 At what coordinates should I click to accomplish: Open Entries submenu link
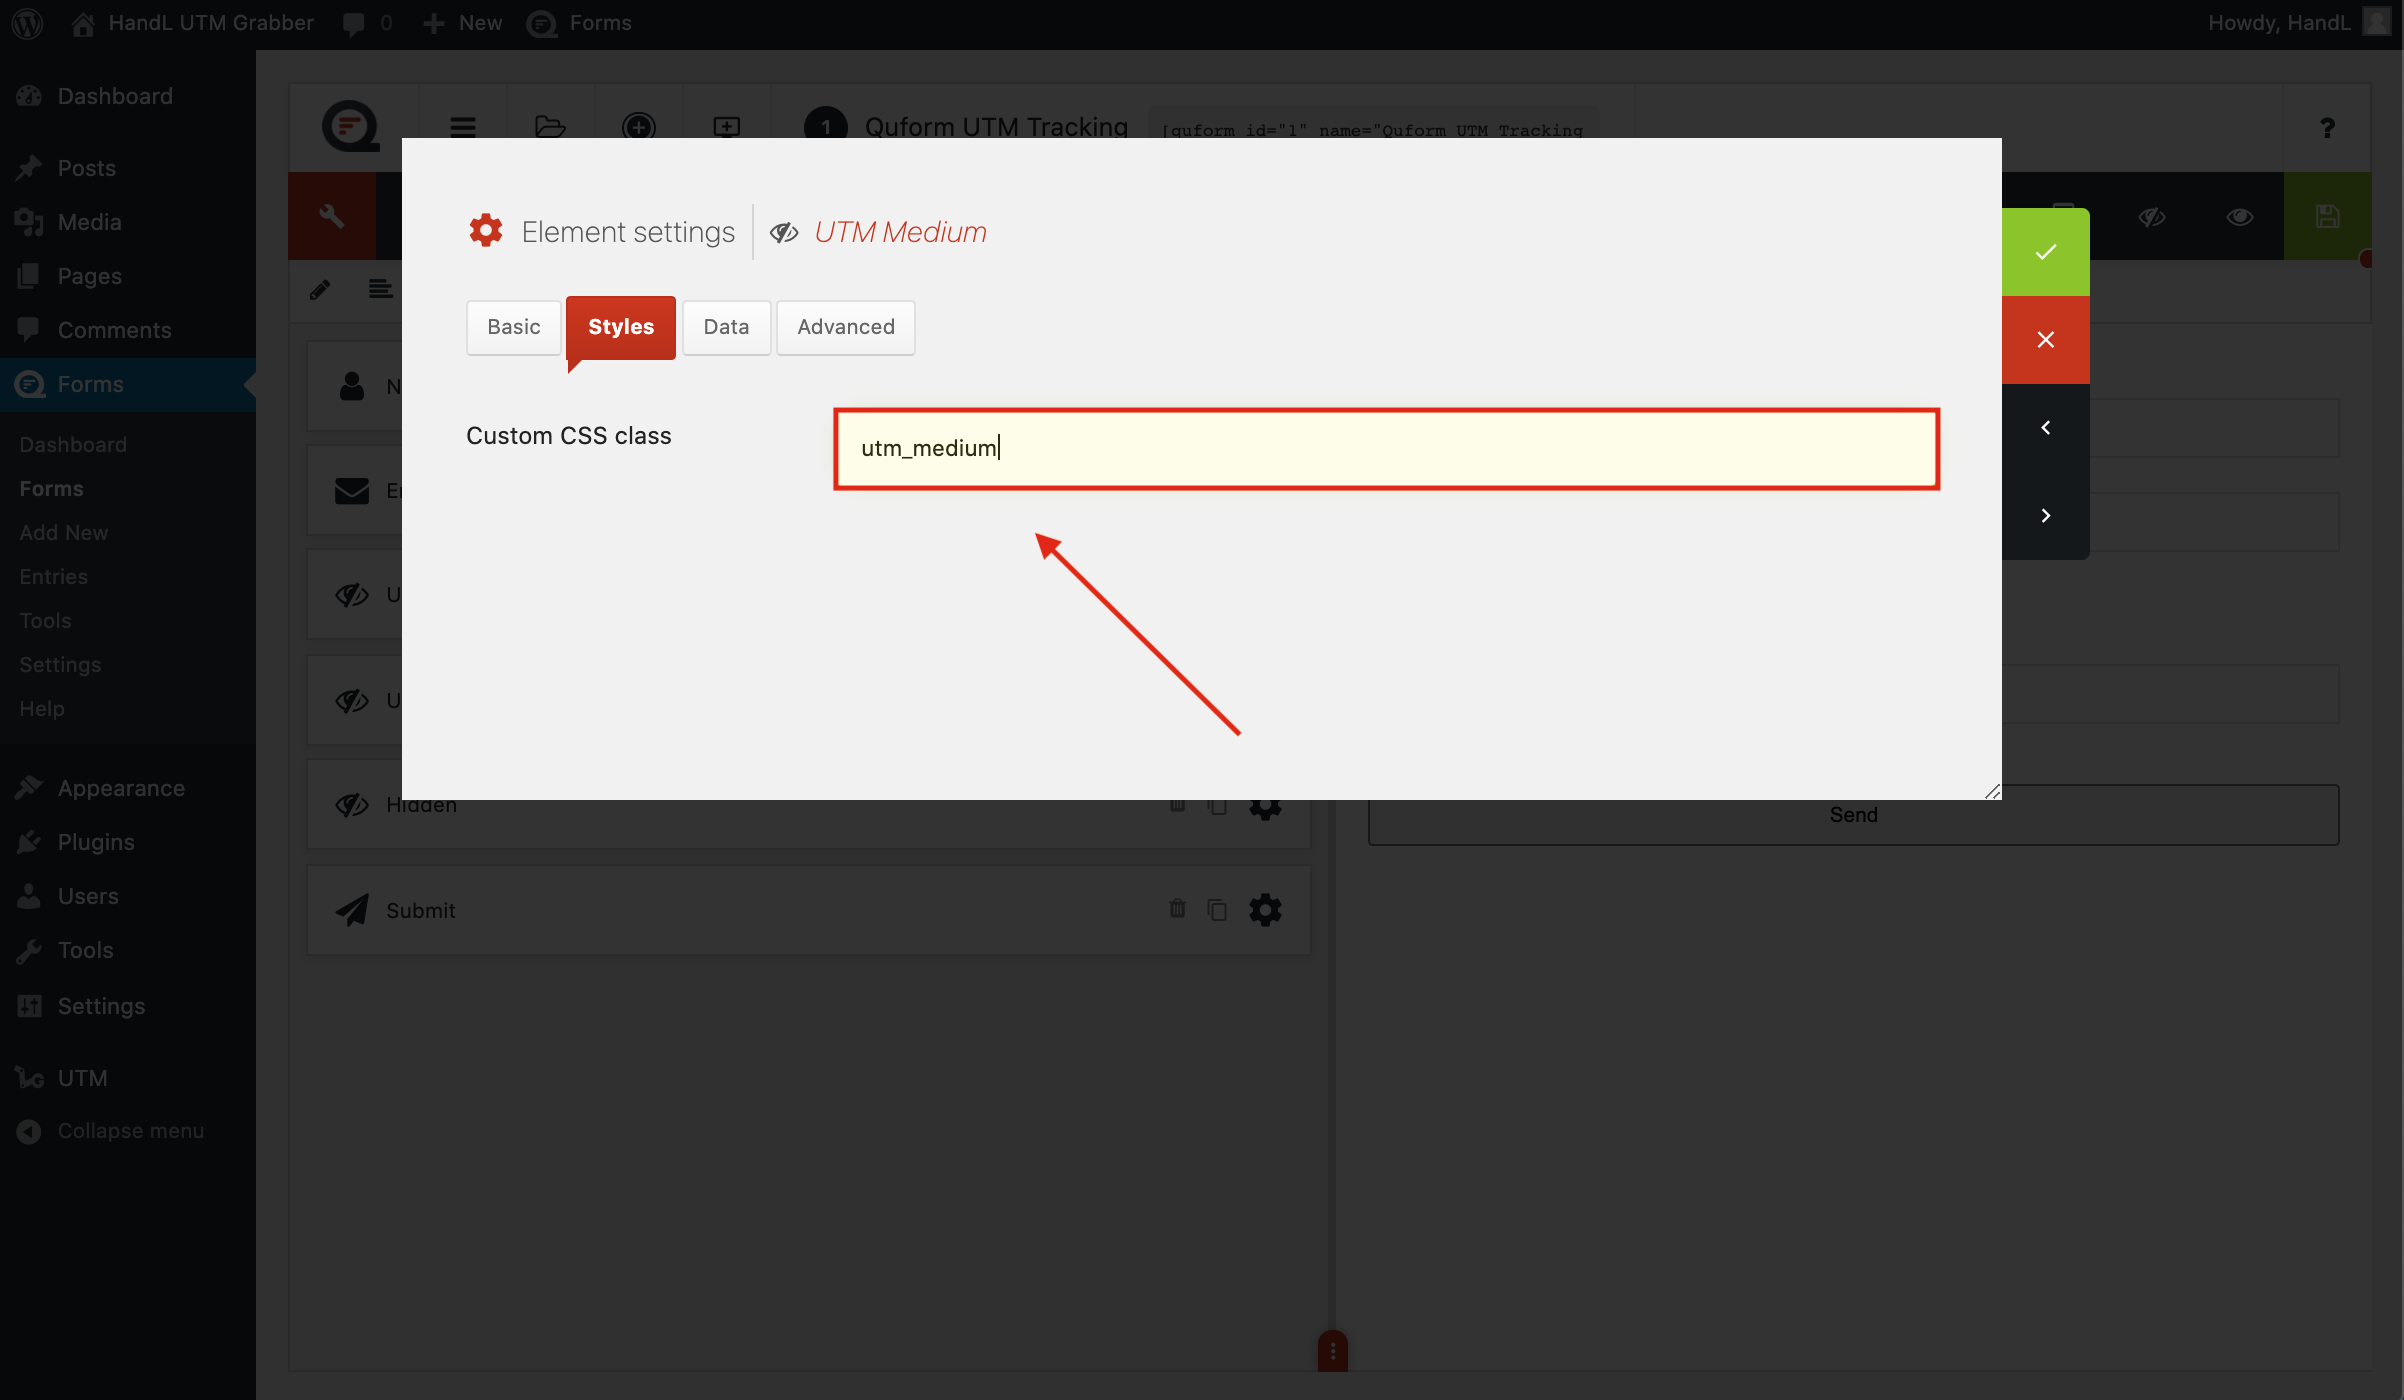[x=54, y=577]
